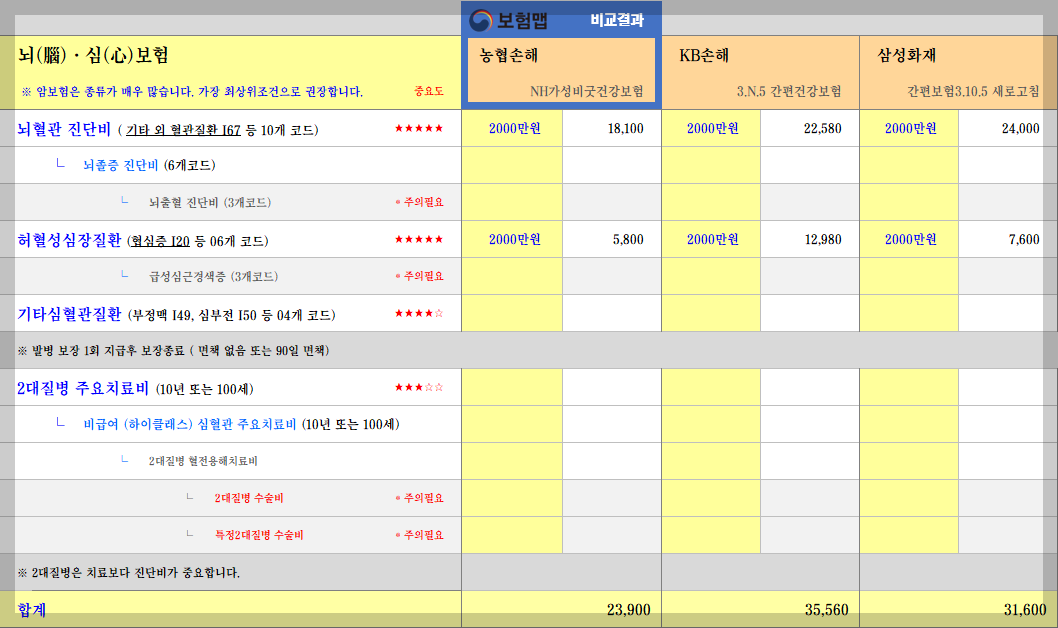The width and height of the screenshot is (1058, 628).
Task: Select KB손해 2000만원 cell for 허혈성심장질환
Action: click(x=711, y=239)
